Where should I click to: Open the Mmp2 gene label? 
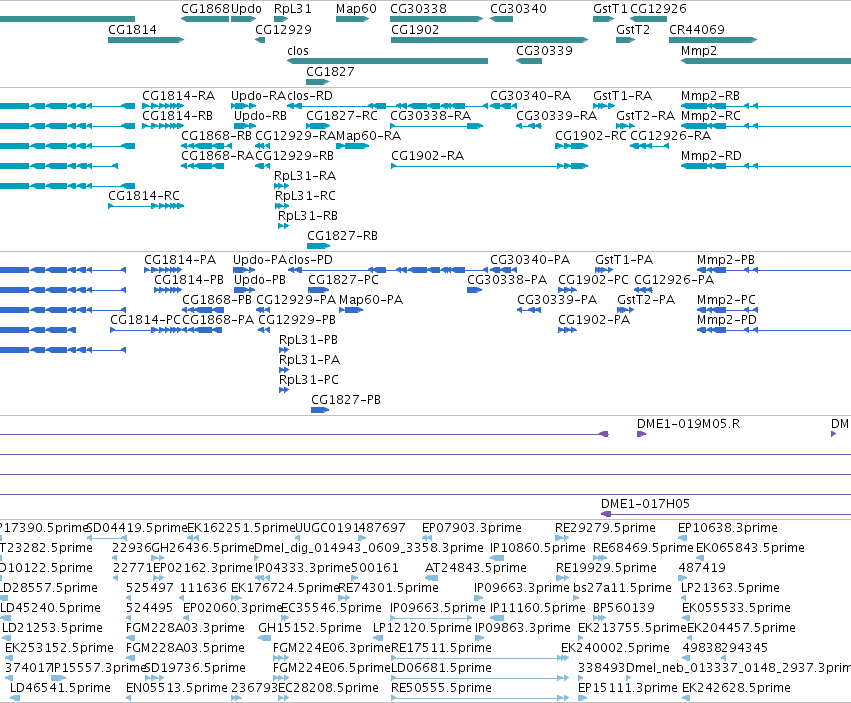click(699, 51)
